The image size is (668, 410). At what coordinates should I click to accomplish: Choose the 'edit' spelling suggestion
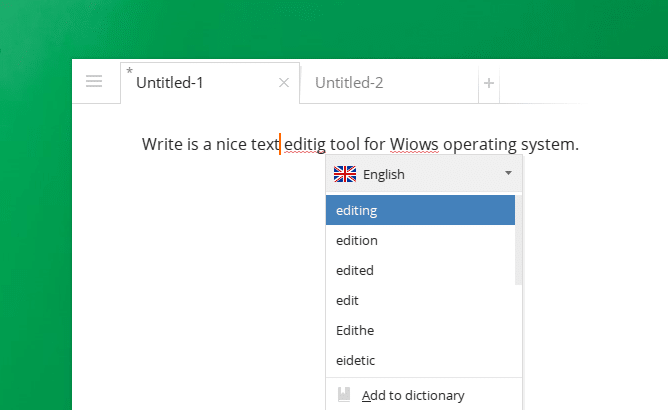click(420, 300)
